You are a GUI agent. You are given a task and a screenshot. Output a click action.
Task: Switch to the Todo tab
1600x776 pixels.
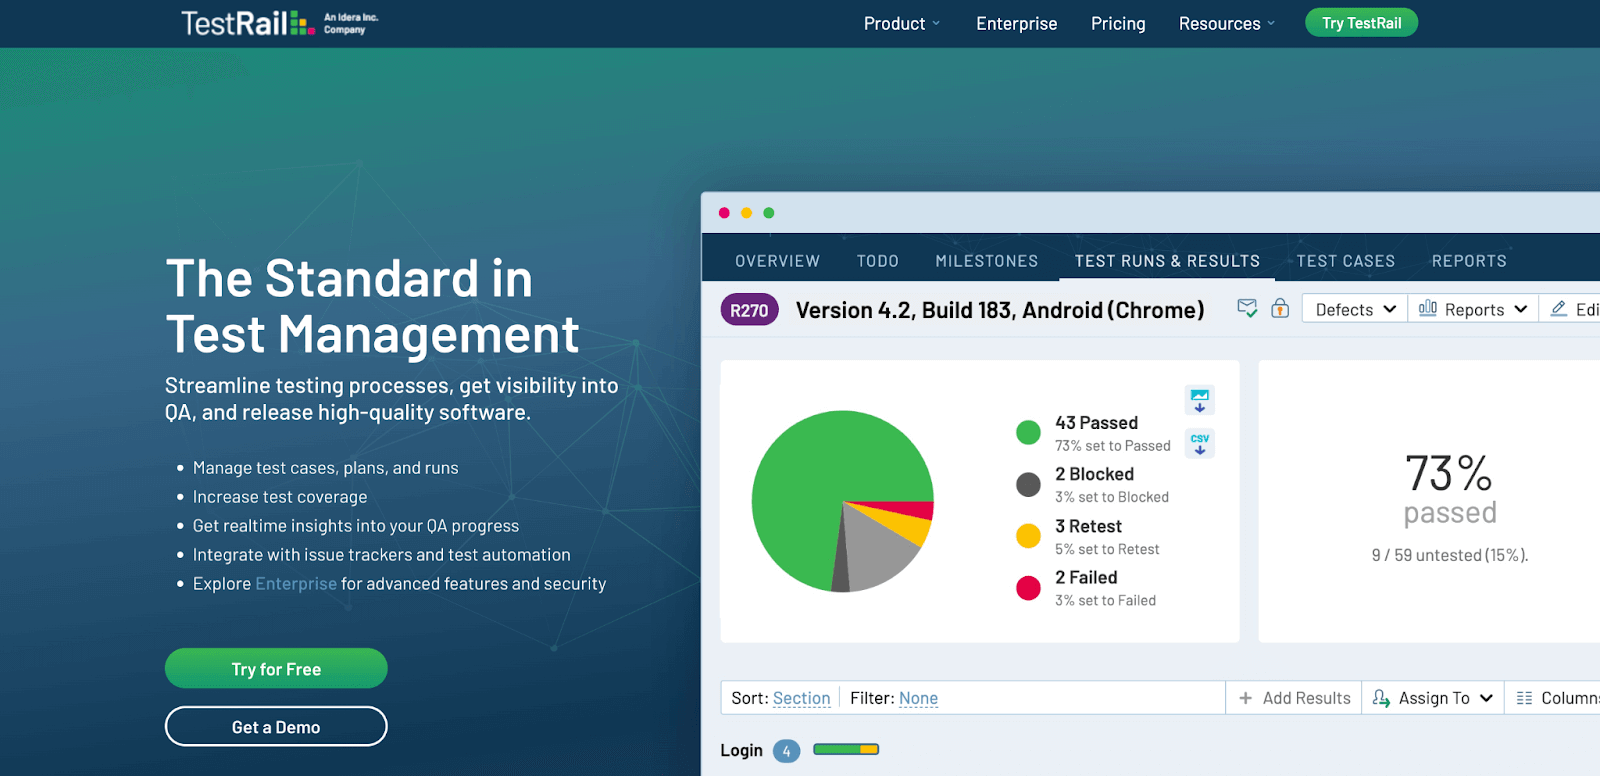(x=877, y=261)
